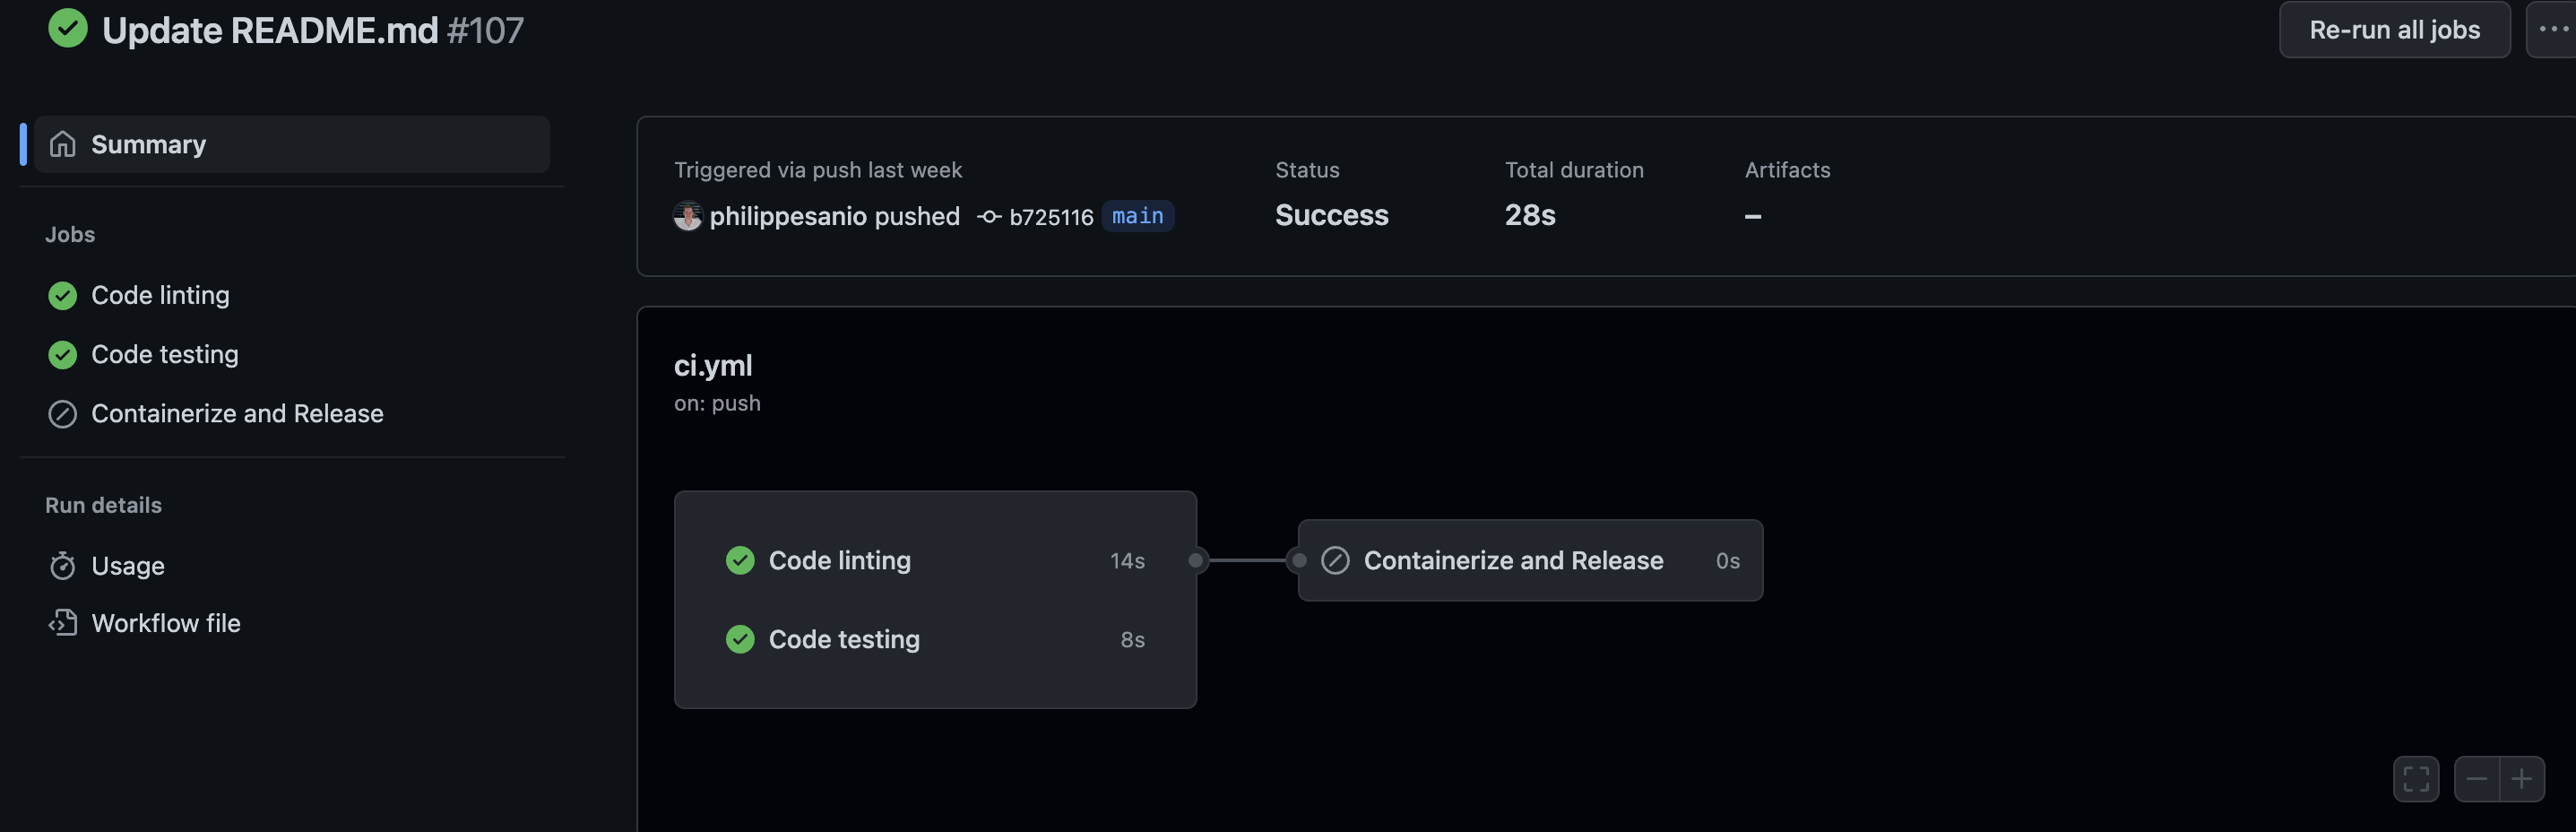Click the fit-to-screen icon in graph controls
Image resolution: width=2576 pixels, height=832 pixels.
[x=2416, y=779]
